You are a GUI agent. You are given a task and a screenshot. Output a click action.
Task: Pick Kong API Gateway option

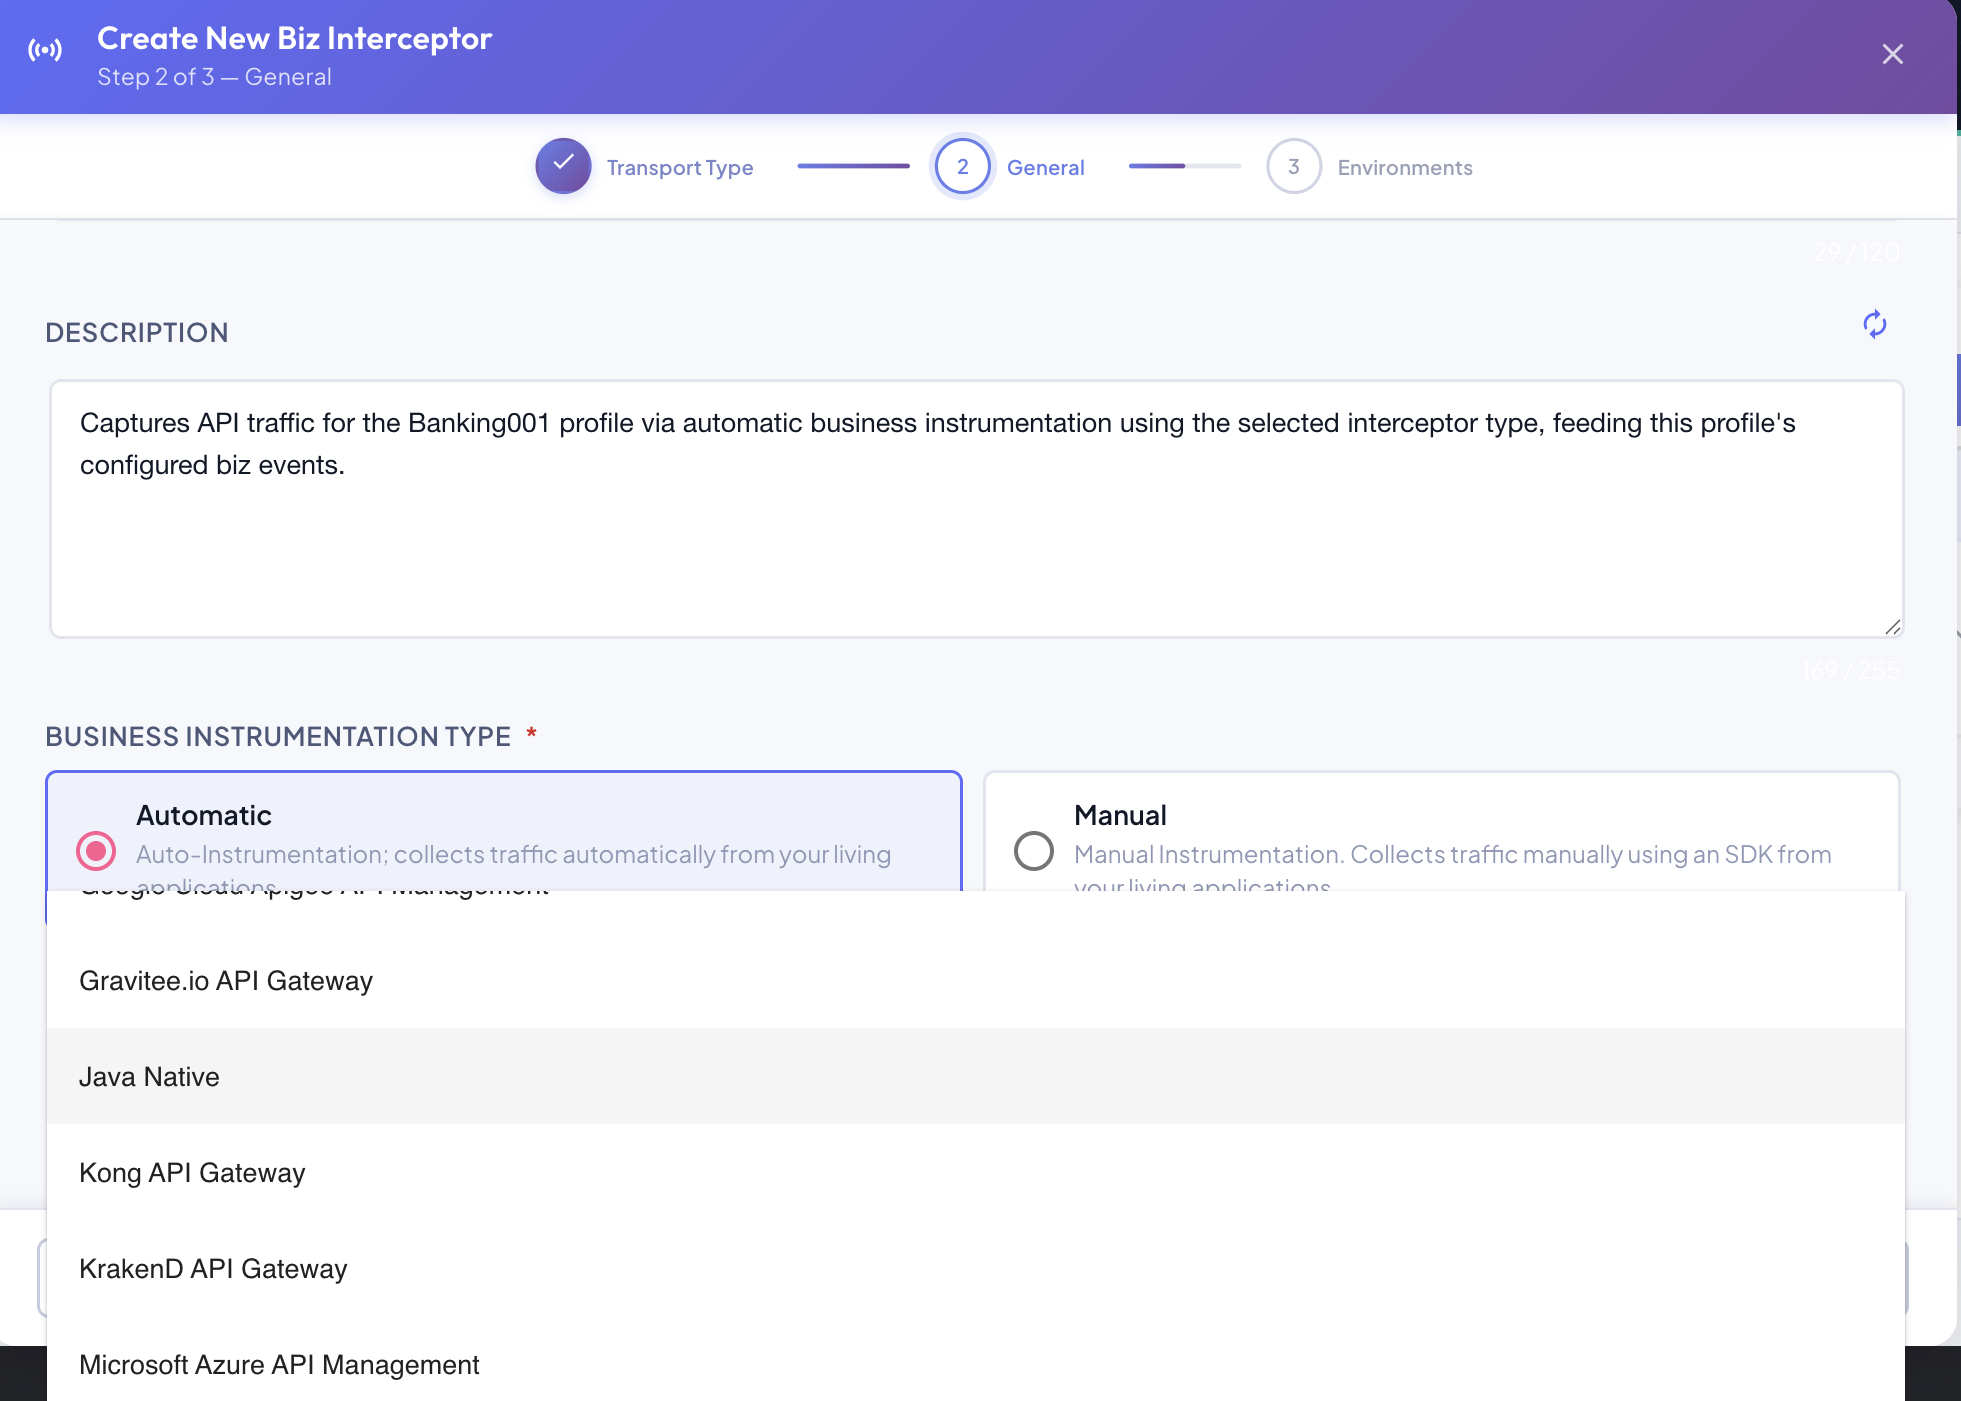[x=976, y=1173]
